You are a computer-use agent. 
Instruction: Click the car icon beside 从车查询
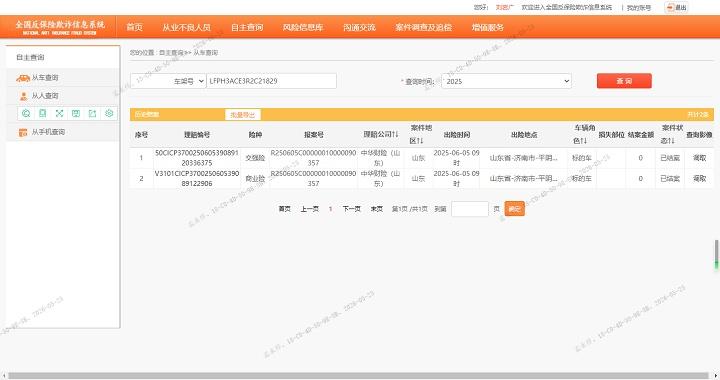tap(23, 78)
